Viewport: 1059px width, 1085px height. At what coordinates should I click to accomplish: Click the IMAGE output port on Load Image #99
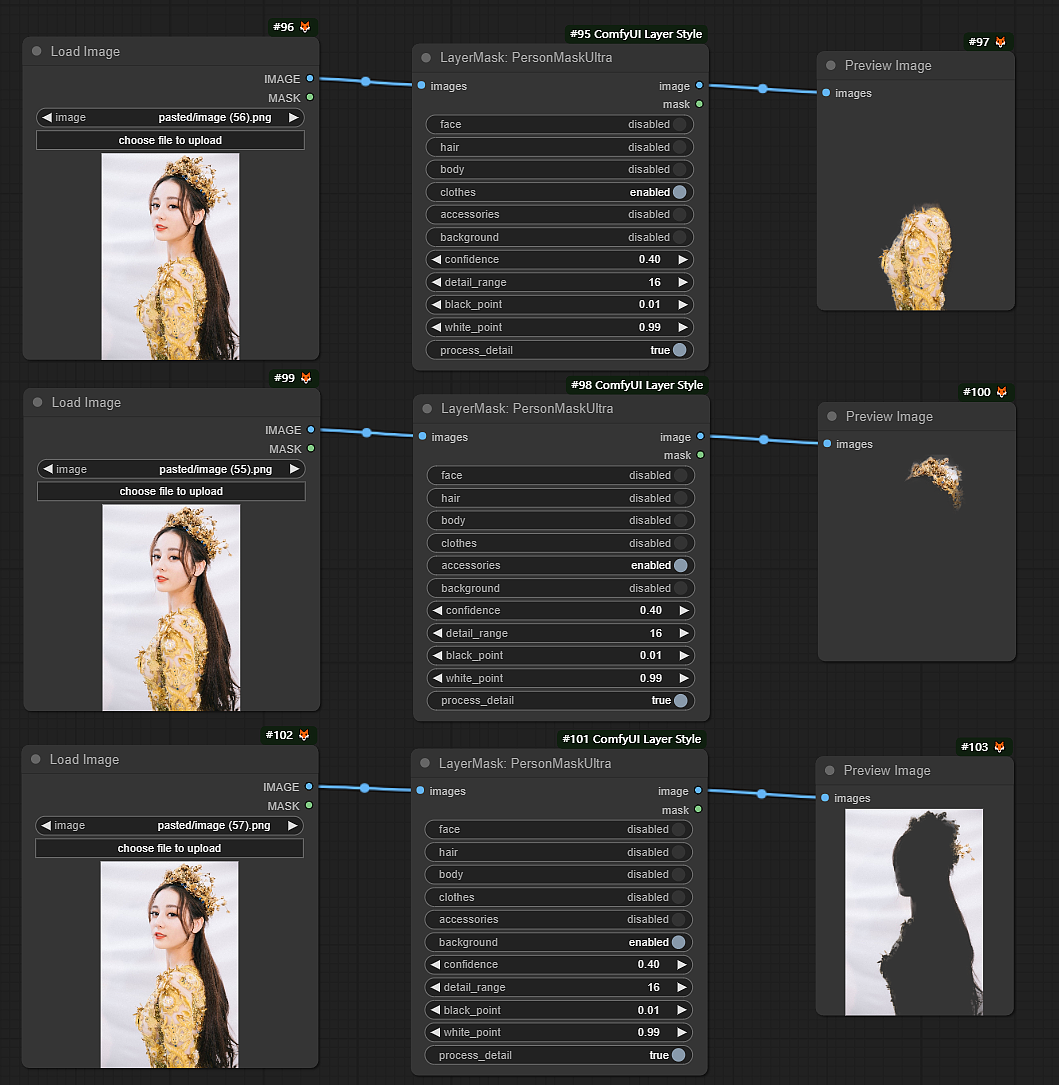310,430
